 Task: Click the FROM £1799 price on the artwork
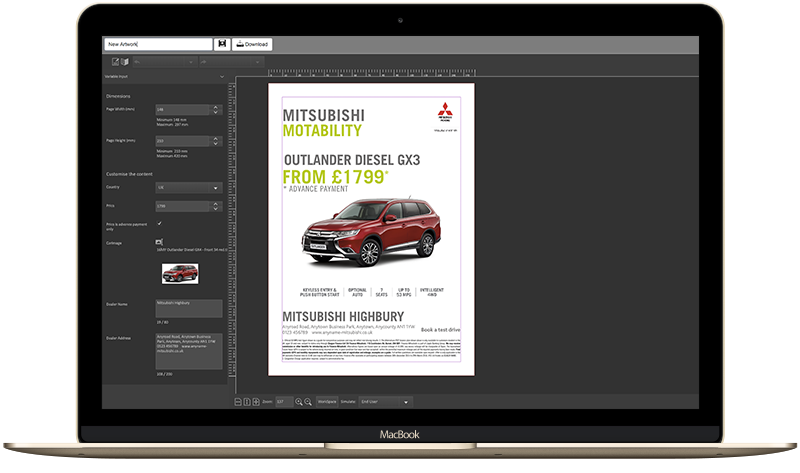click(335, 177)
